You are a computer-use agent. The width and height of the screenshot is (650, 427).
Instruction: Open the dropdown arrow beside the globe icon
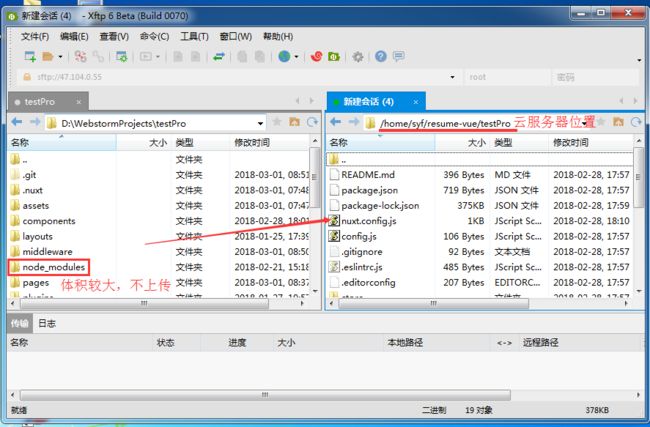[x=296, y=57]
